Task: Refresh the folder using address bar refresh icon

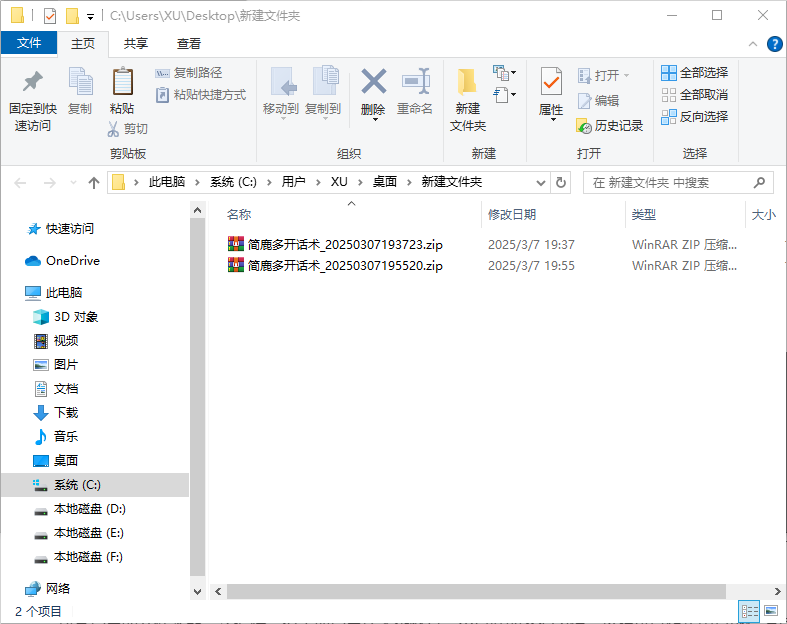Action: pyautogui.click(x=561, y=183)
